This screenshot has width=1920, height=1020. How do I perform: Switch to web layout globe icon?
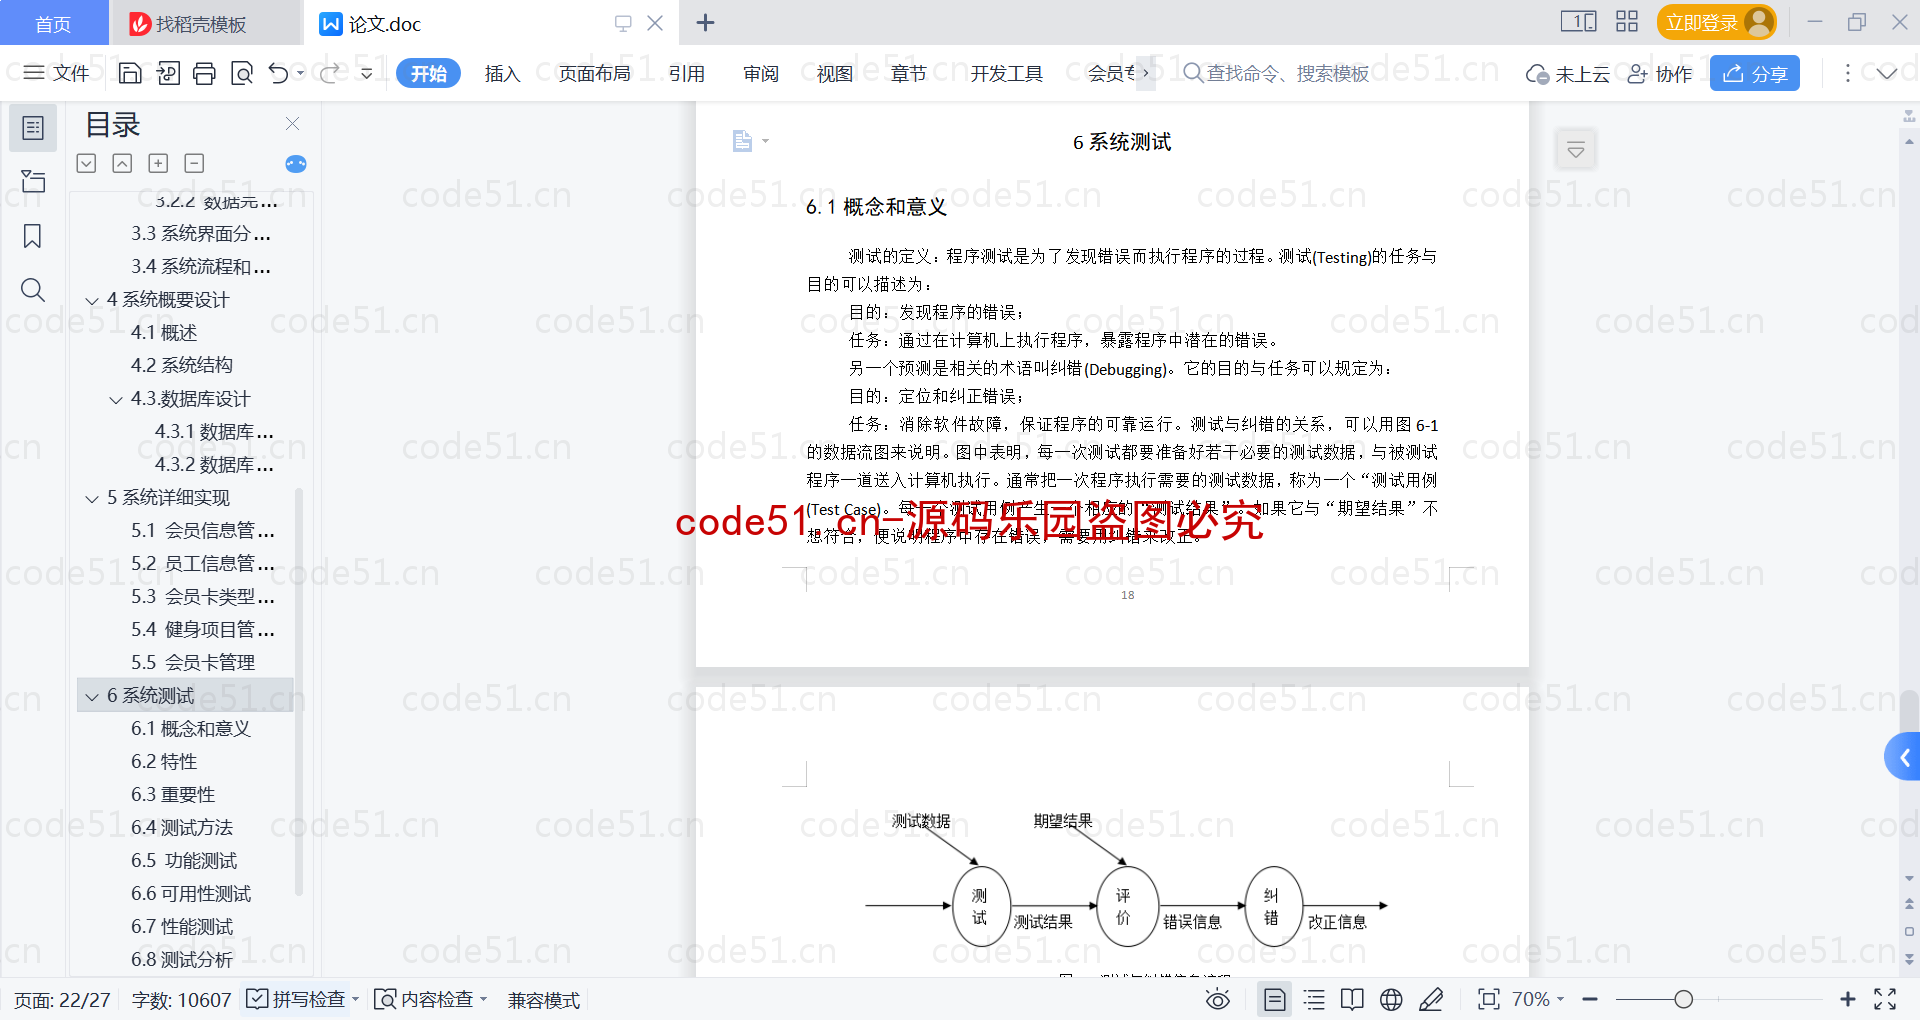(x=1391, y=999)
